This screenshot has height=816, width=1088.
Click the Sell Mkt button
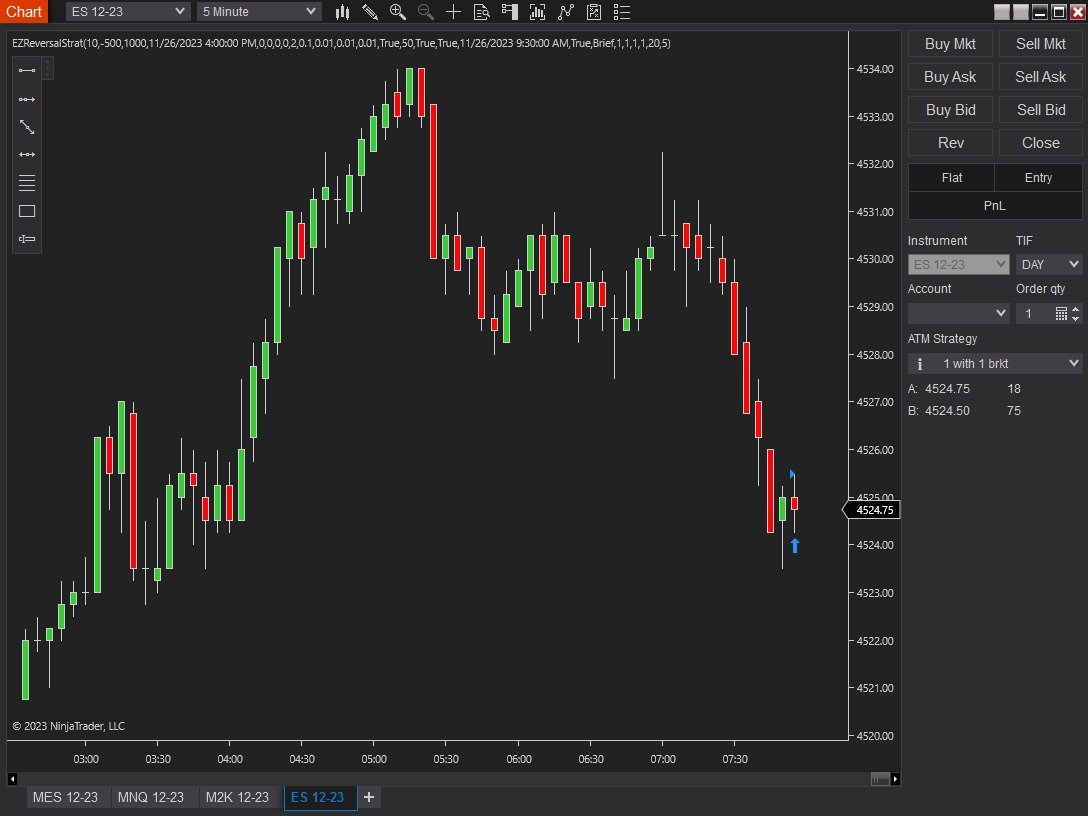(x=1040, y=44)
